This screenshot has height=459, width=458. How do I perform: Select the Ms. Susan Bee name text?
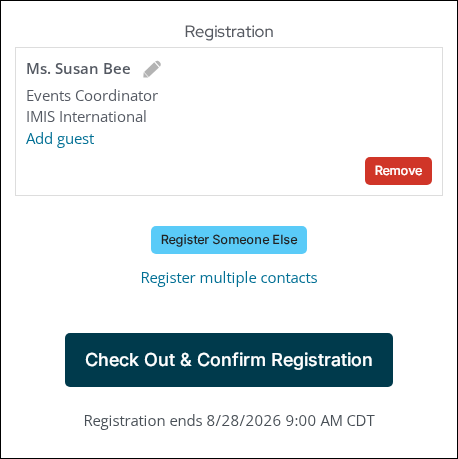point(78,69)
